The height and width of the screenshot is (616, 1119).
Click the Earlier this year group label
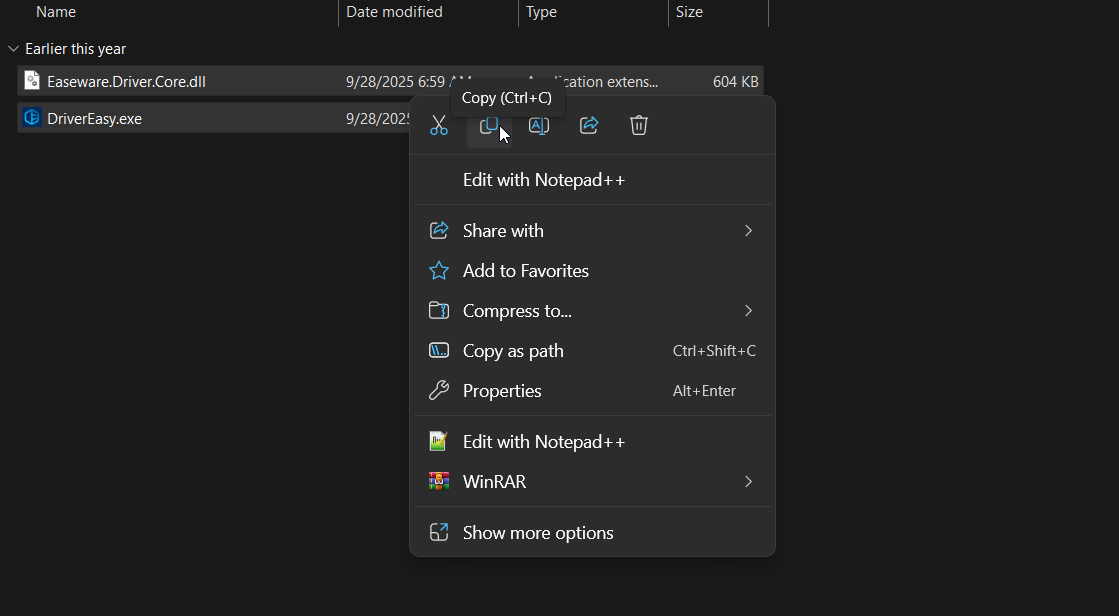point(76,49)
